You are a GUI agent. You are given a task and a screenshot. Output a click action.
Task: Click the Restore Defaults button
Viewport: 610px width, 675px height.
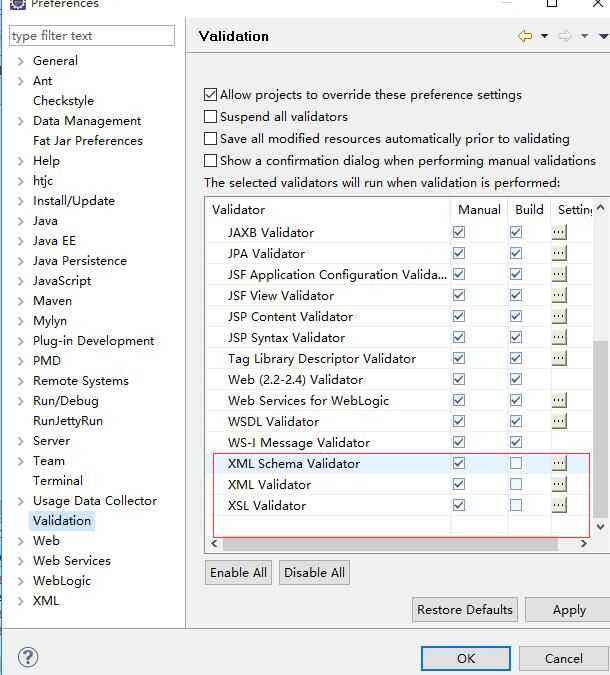pos(465,610)
